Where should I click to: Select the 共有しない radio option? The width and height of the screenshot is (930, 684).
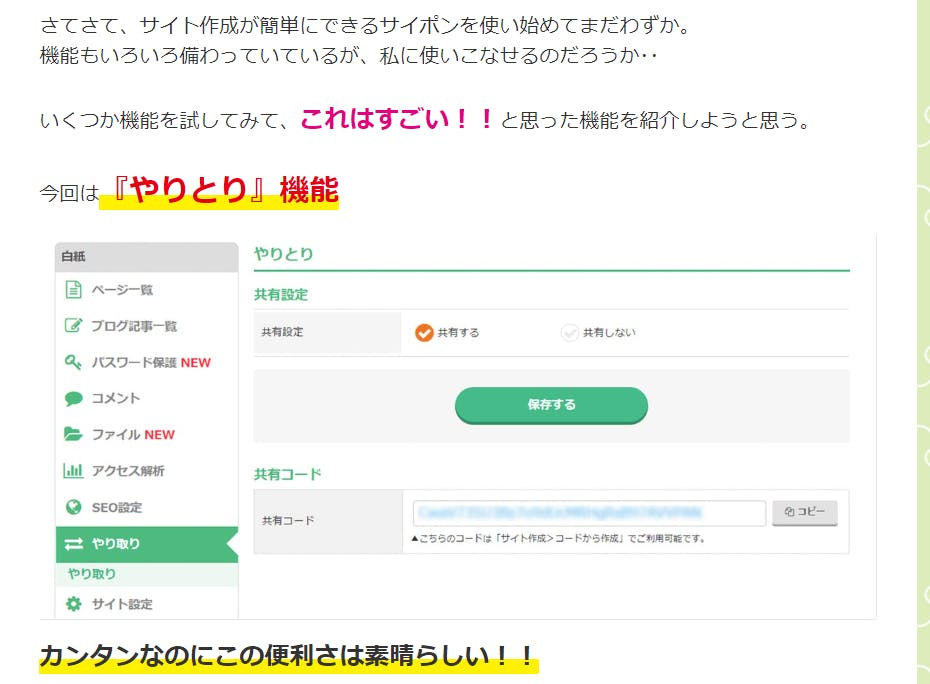click(570, 332)
